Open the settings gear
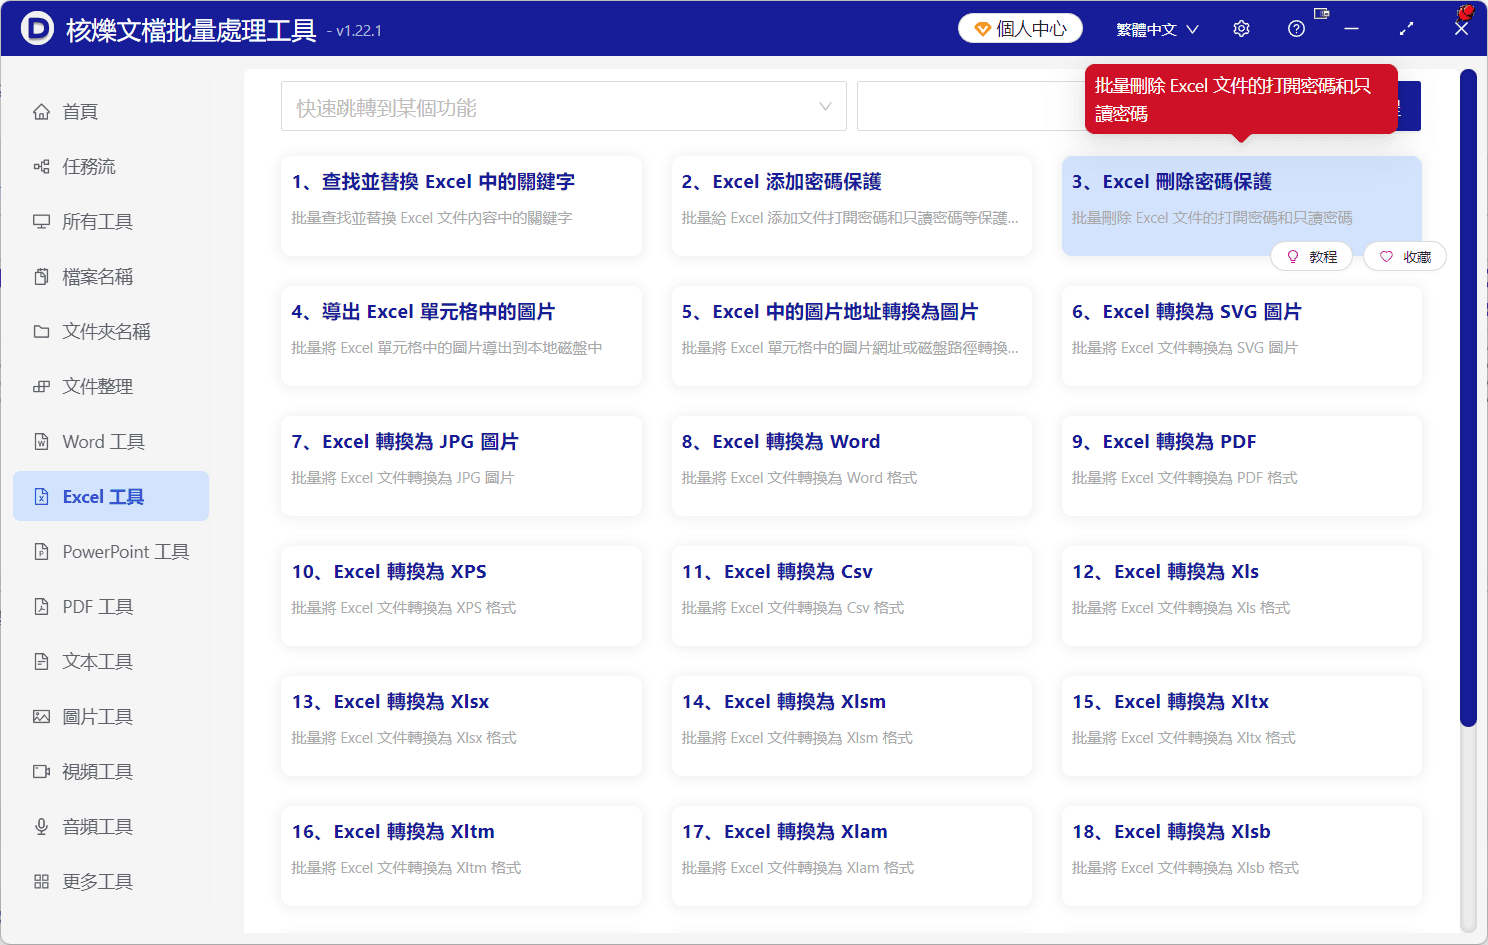Viewport: 1488px width, 945px height. point(1241,28)
